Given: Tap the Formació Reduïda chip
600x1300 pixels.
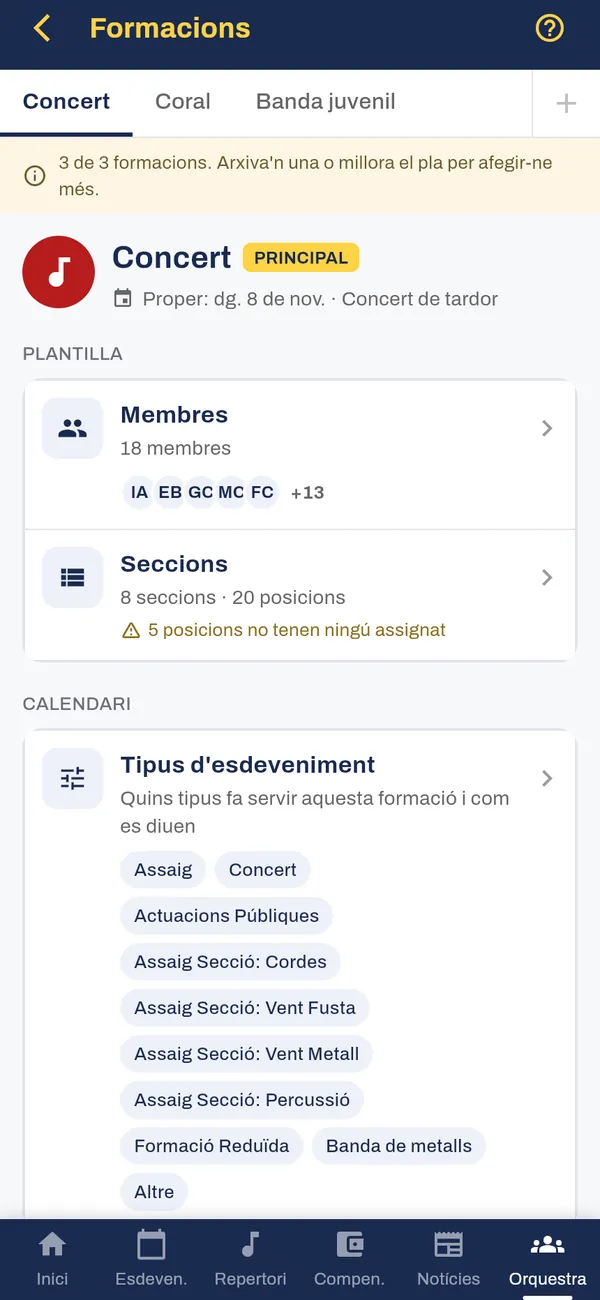Looking at the screenshot, I should pos(212,1146).
